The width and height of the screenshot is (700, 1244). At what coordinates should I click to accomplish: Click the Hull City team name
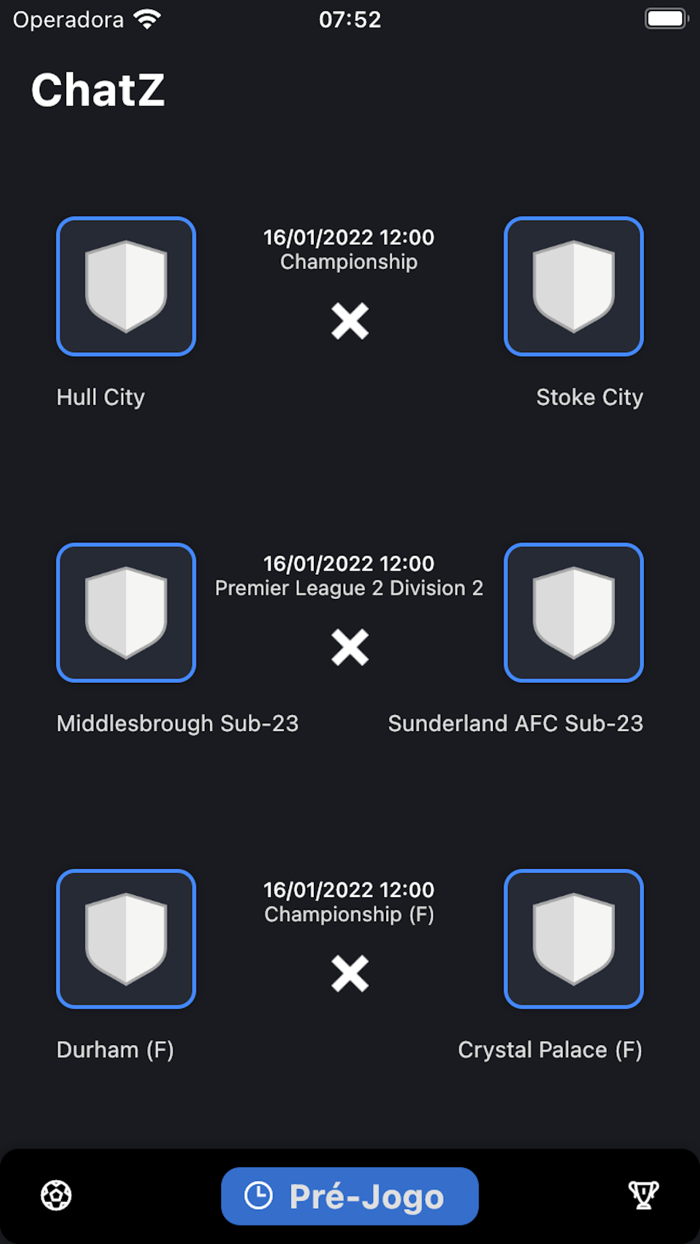pos(101,397)
